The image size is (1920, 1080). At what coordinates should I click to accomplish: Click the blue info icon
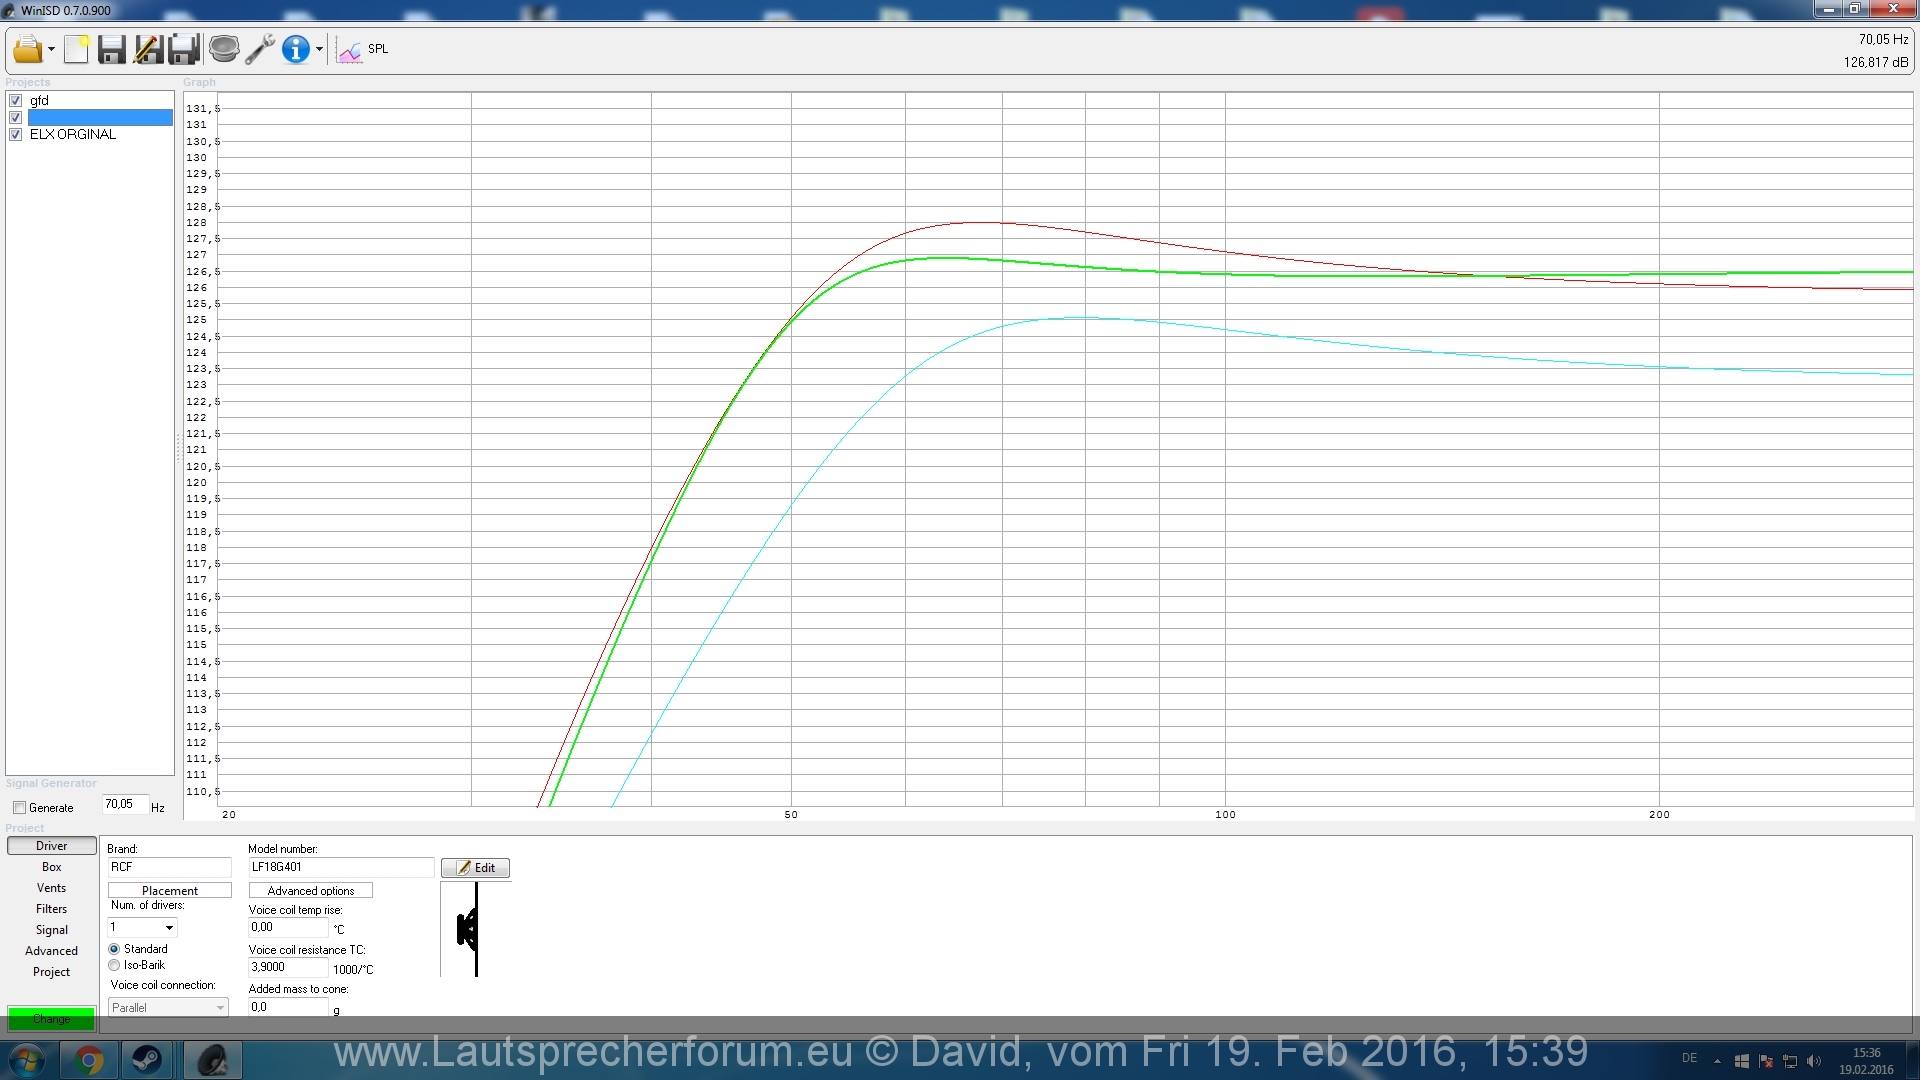(295, 49)
